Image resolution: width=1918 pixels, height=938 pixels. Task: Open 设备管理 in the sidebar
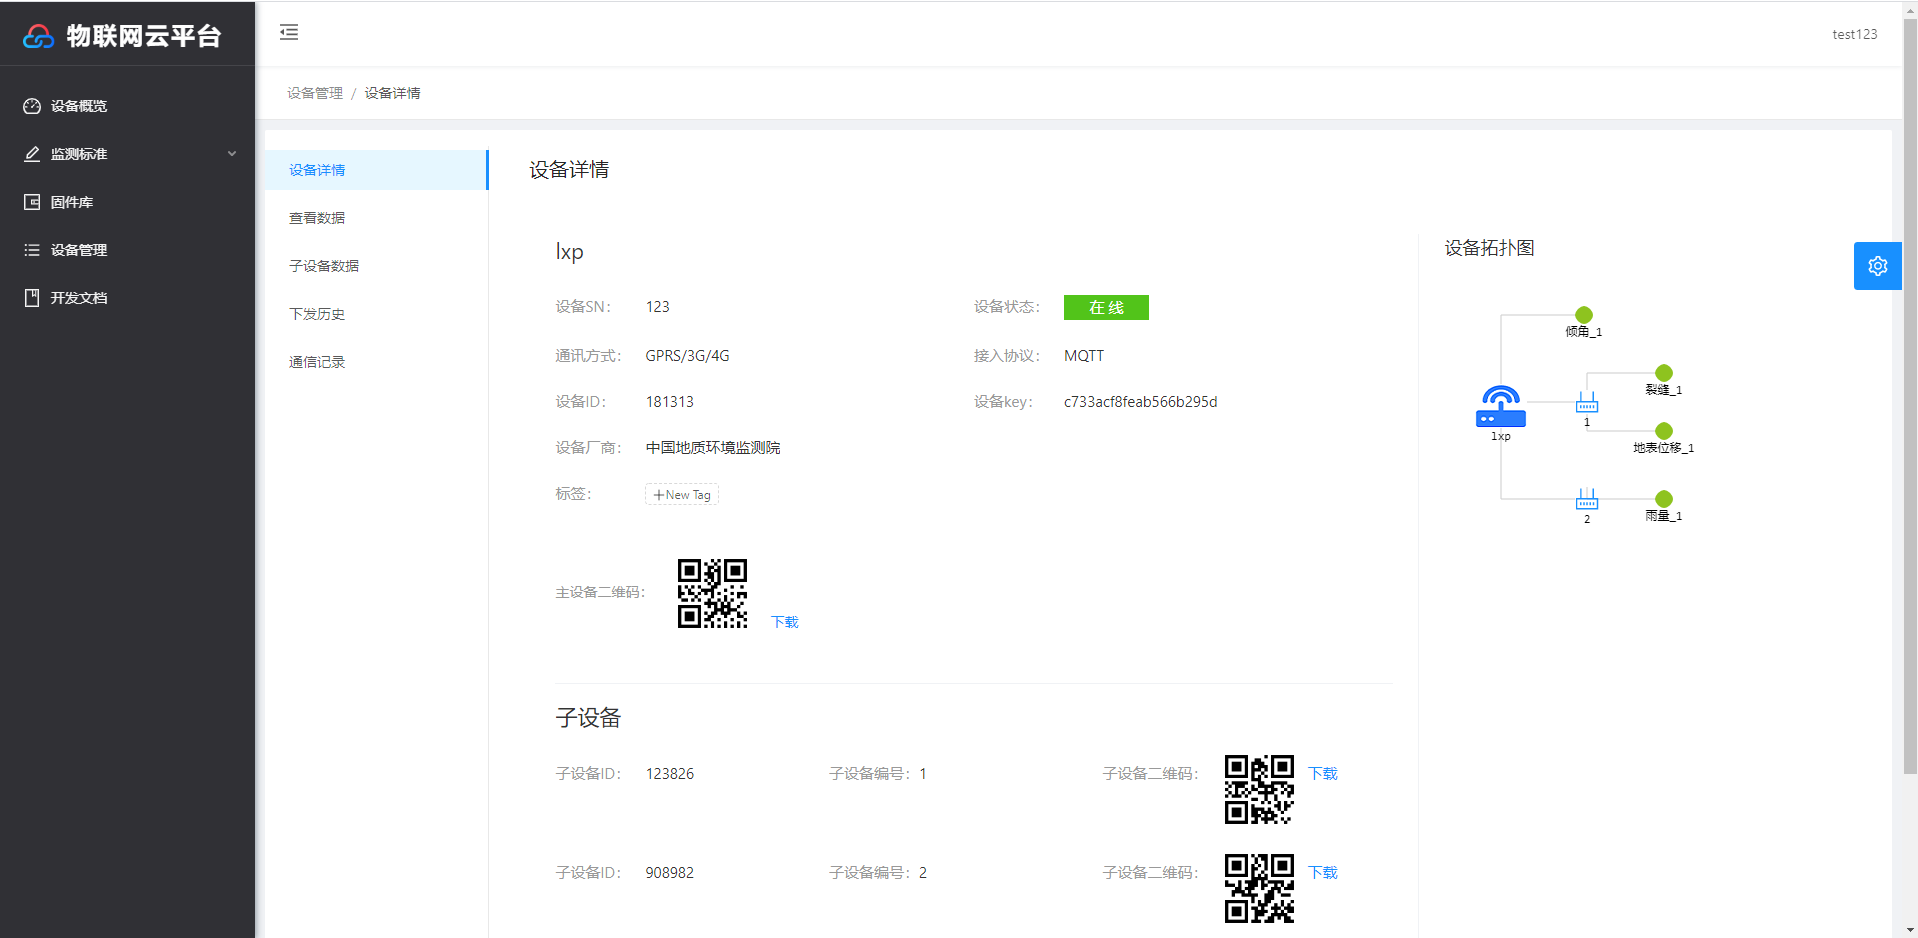pos(127,250)
